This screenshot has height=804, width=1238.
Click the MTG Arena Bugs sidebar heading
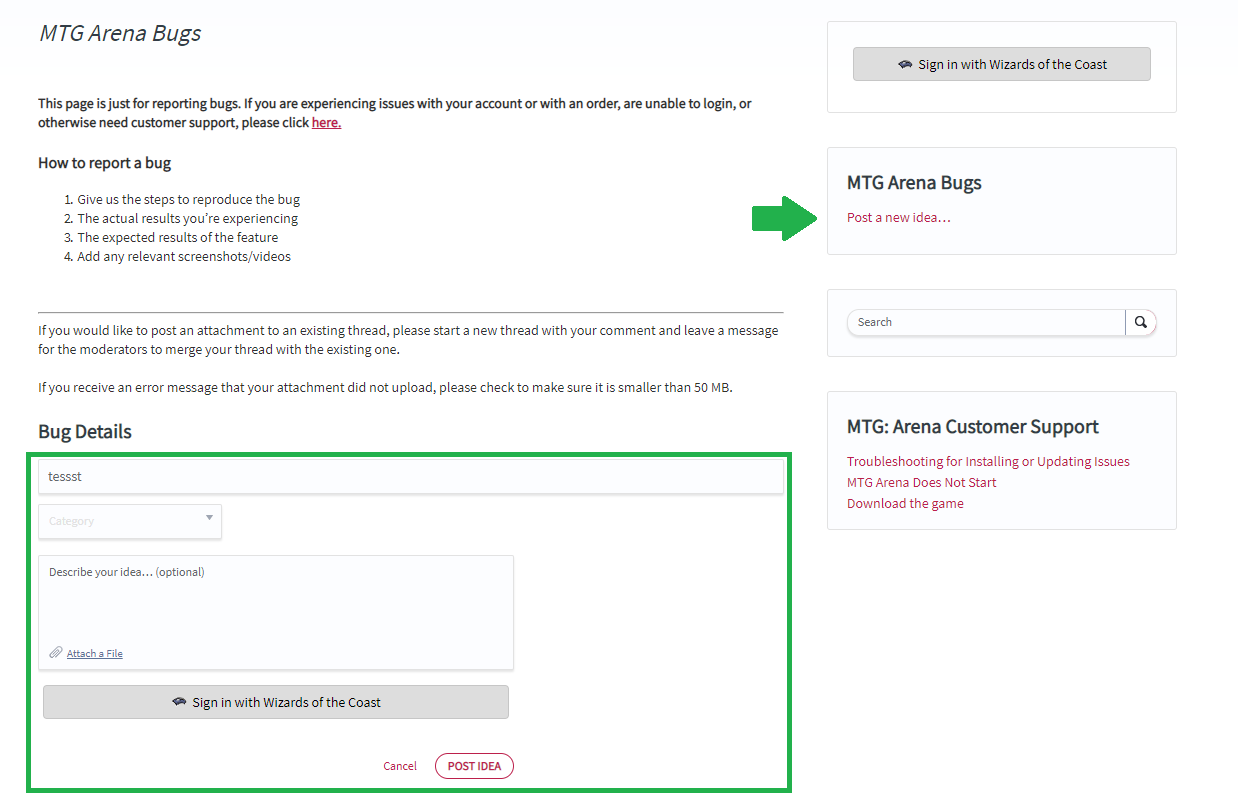click(914, 183)
